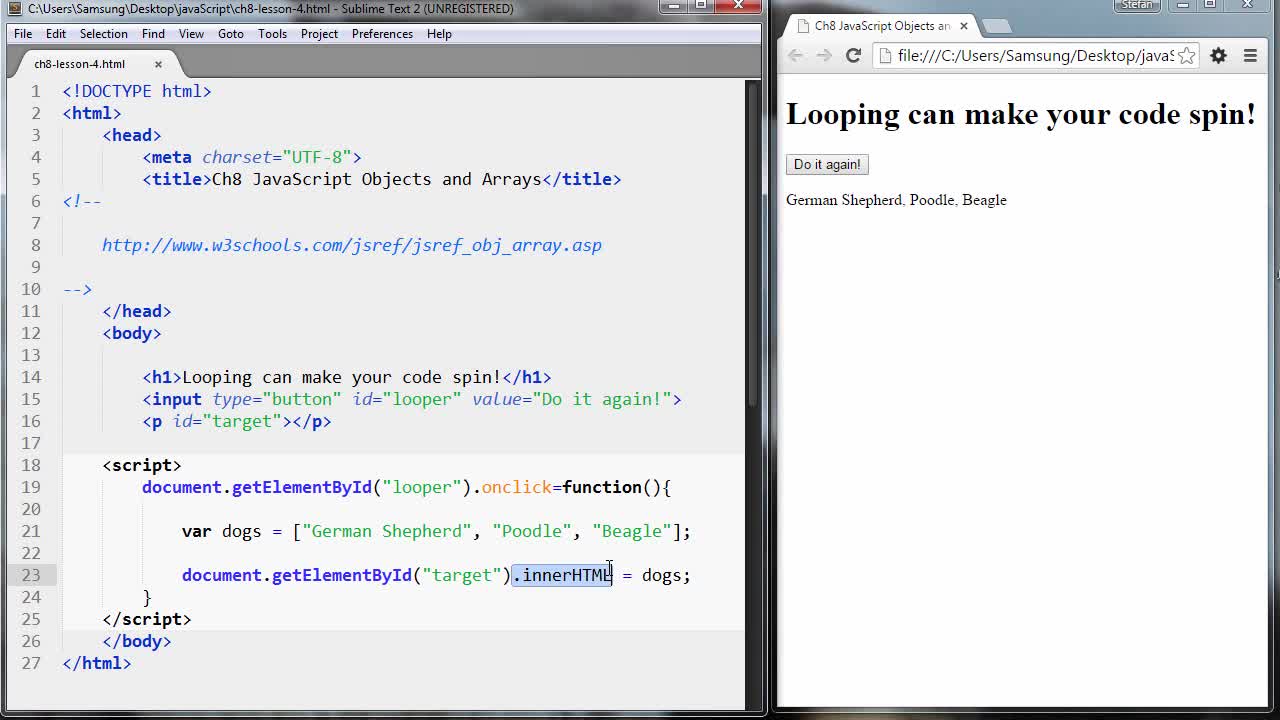Close the Ch8 JavaScript Objects browser tab

964,26
